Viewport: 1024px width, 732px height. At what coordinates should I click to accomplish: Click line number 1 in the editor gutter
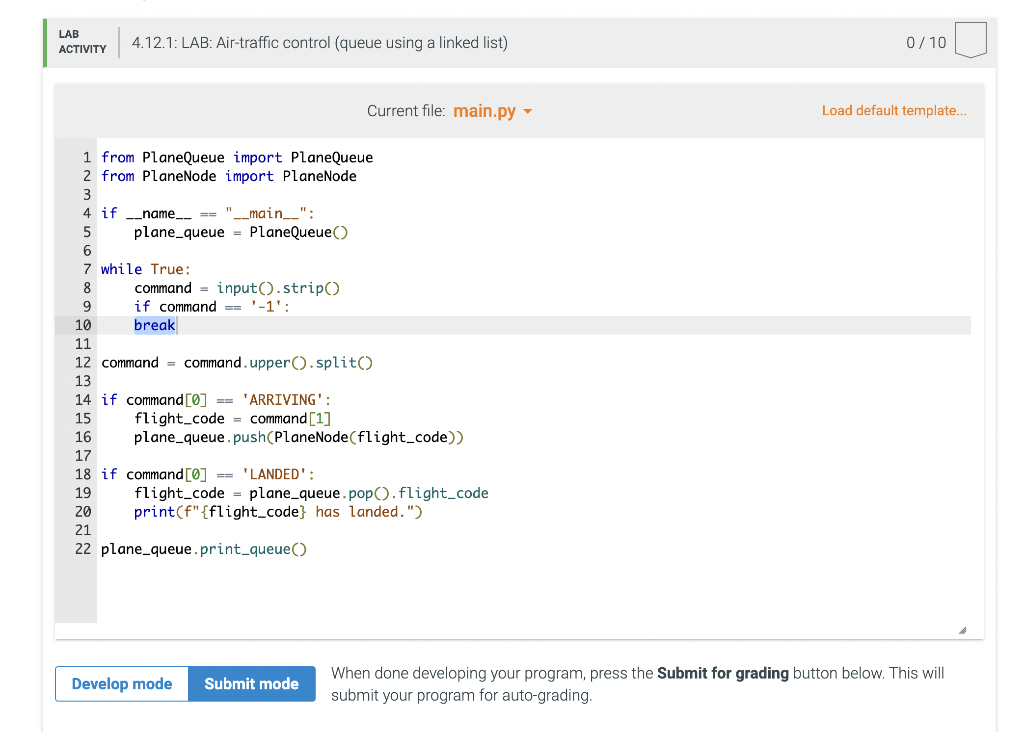click(x=87, y=157)
